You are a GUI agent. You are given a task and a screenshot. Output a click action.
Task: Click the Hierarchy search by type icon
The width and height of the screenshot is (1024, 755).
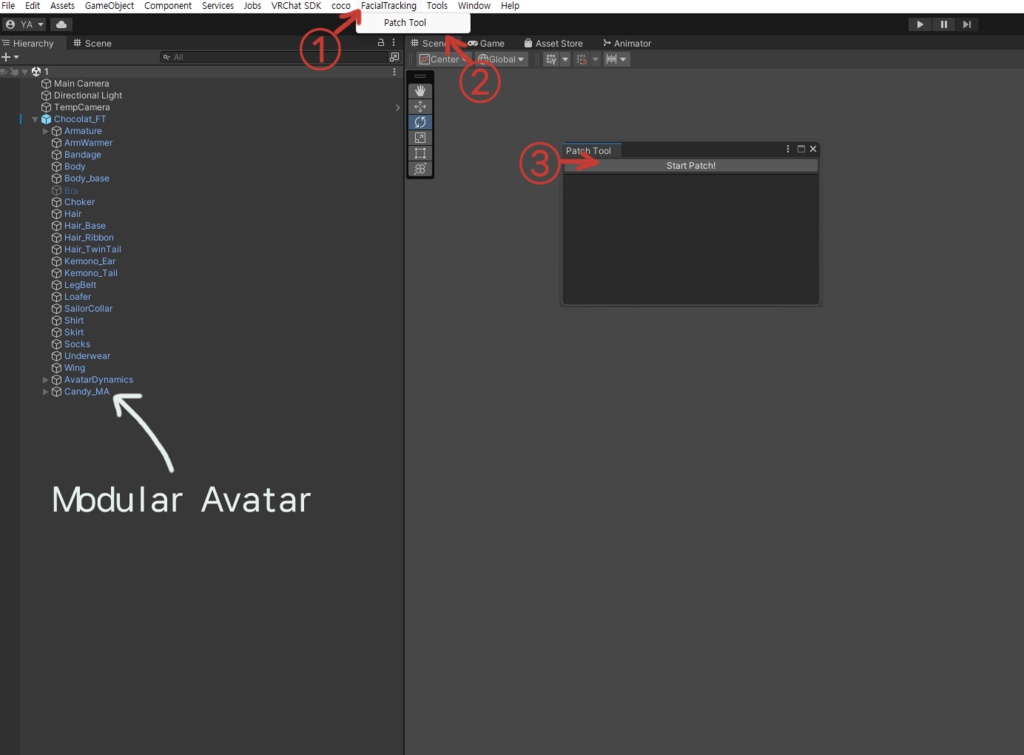pyautogui.click(x=394, y=57)
